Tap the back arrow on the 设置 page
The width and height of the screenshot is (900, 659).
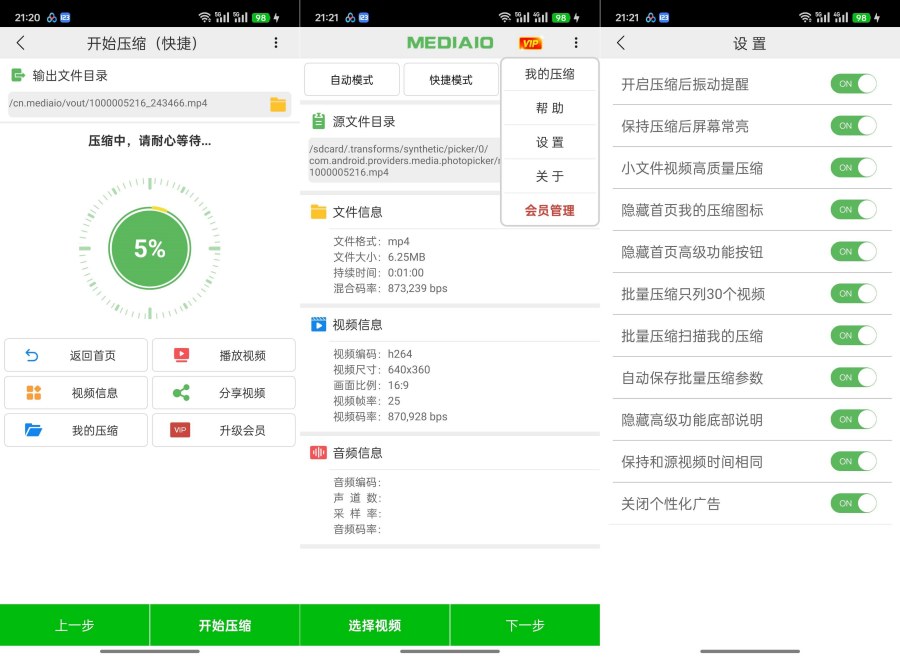[620, 43]
